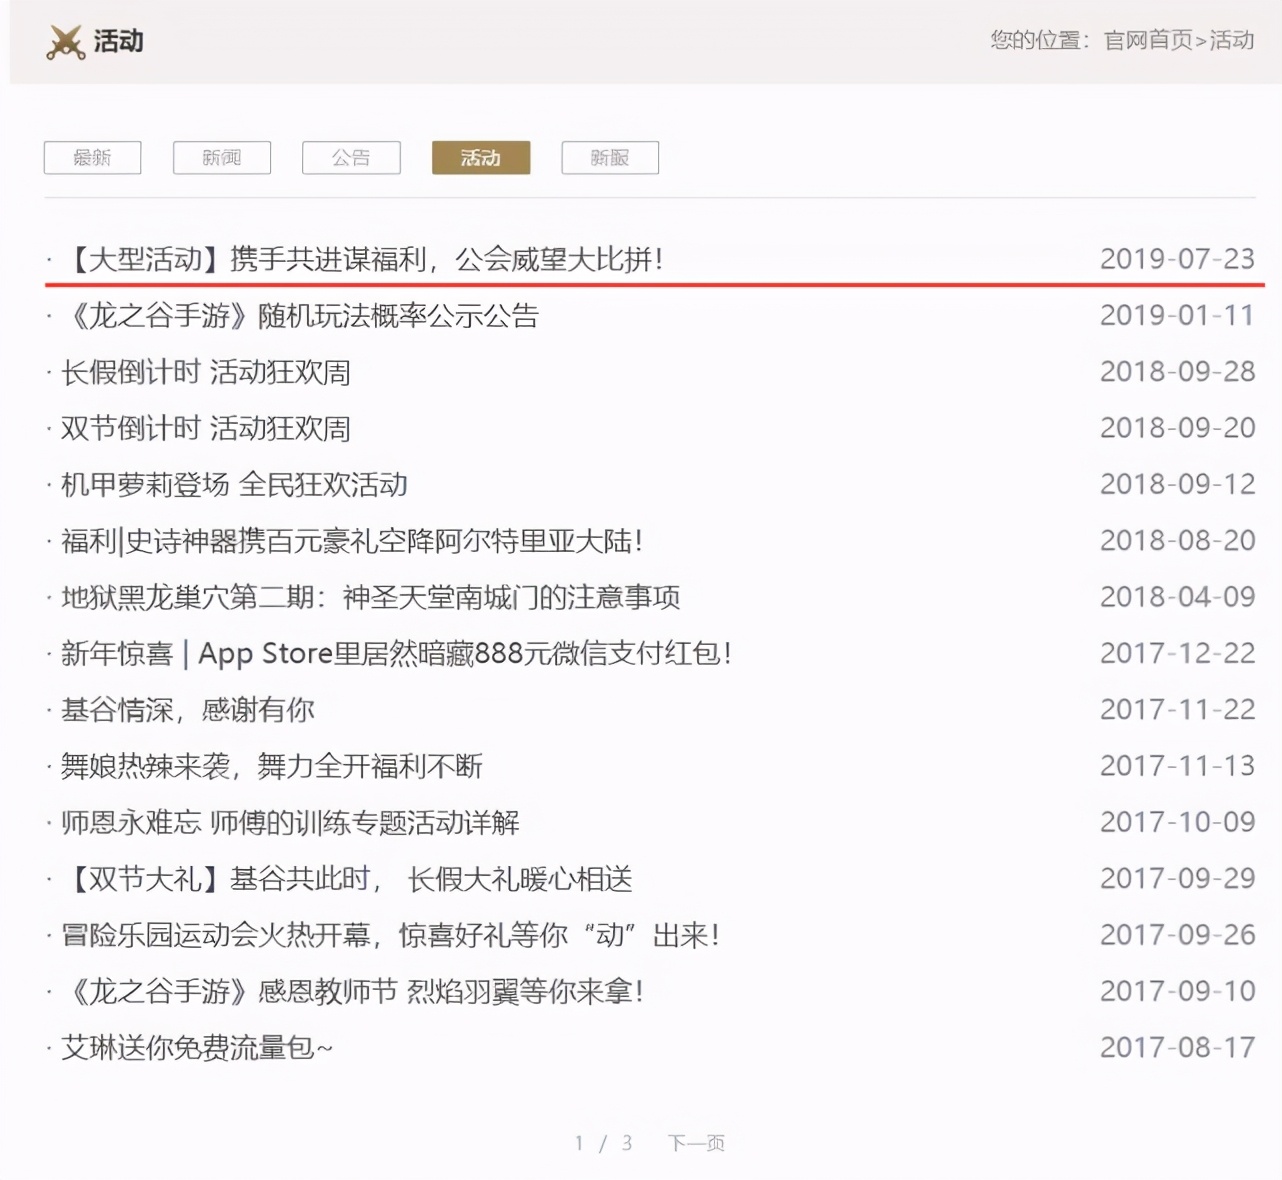Switch to the 最新 tab

click(92, 157)
